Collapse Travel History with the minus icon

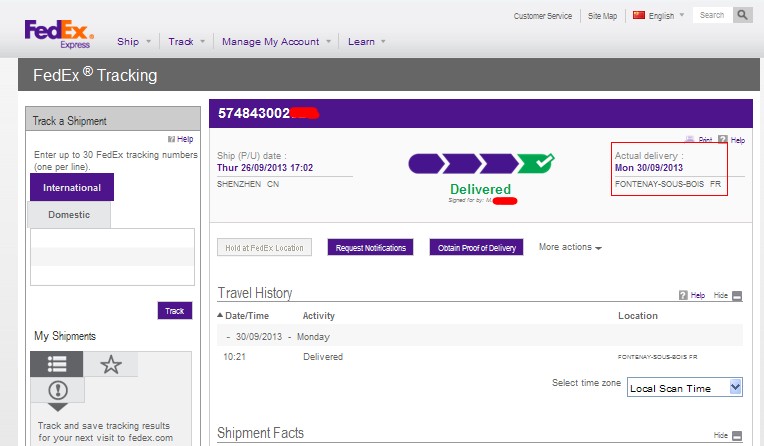pos(737,296)
